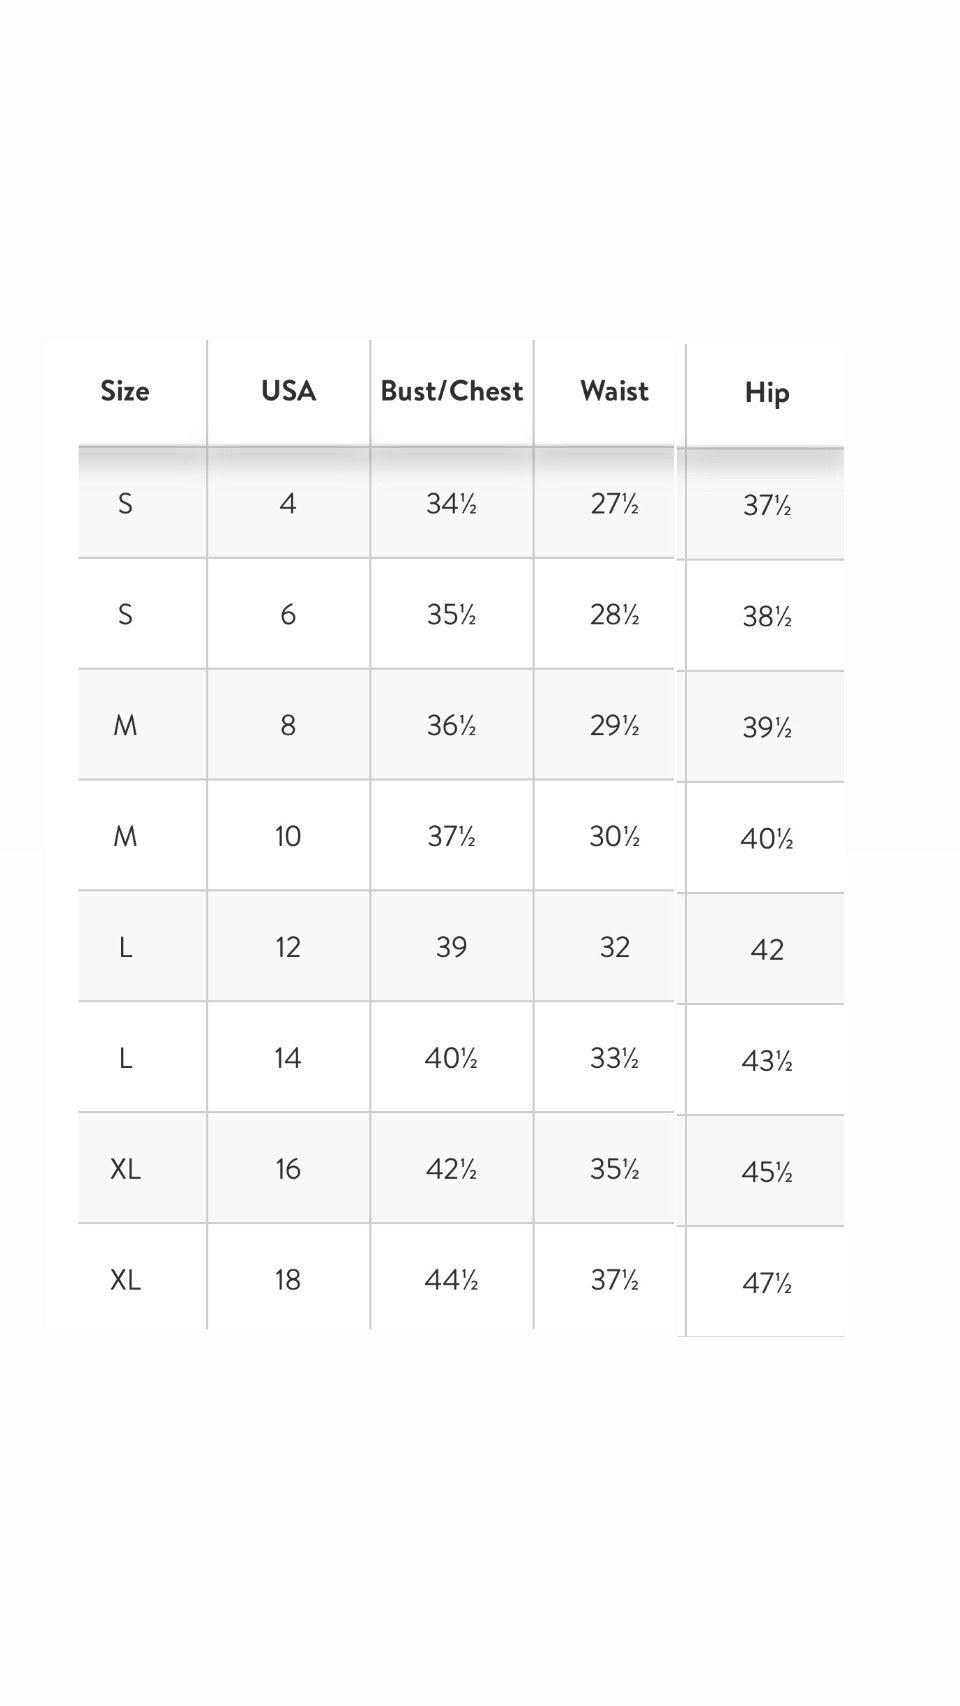The image size is (960, 1706).
Task: Click the L label for size 12
Action: (125, 947)
